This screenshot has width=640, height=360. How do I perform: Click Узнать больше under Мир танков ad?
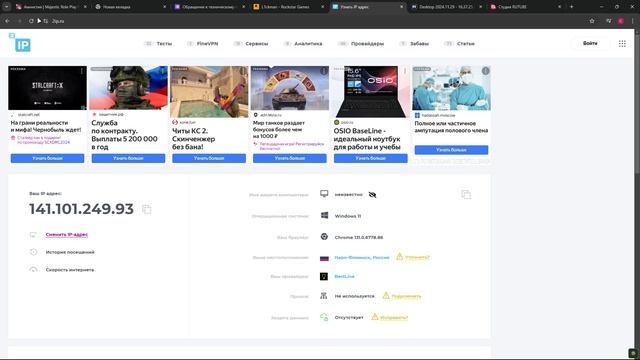tap(290, 158)
